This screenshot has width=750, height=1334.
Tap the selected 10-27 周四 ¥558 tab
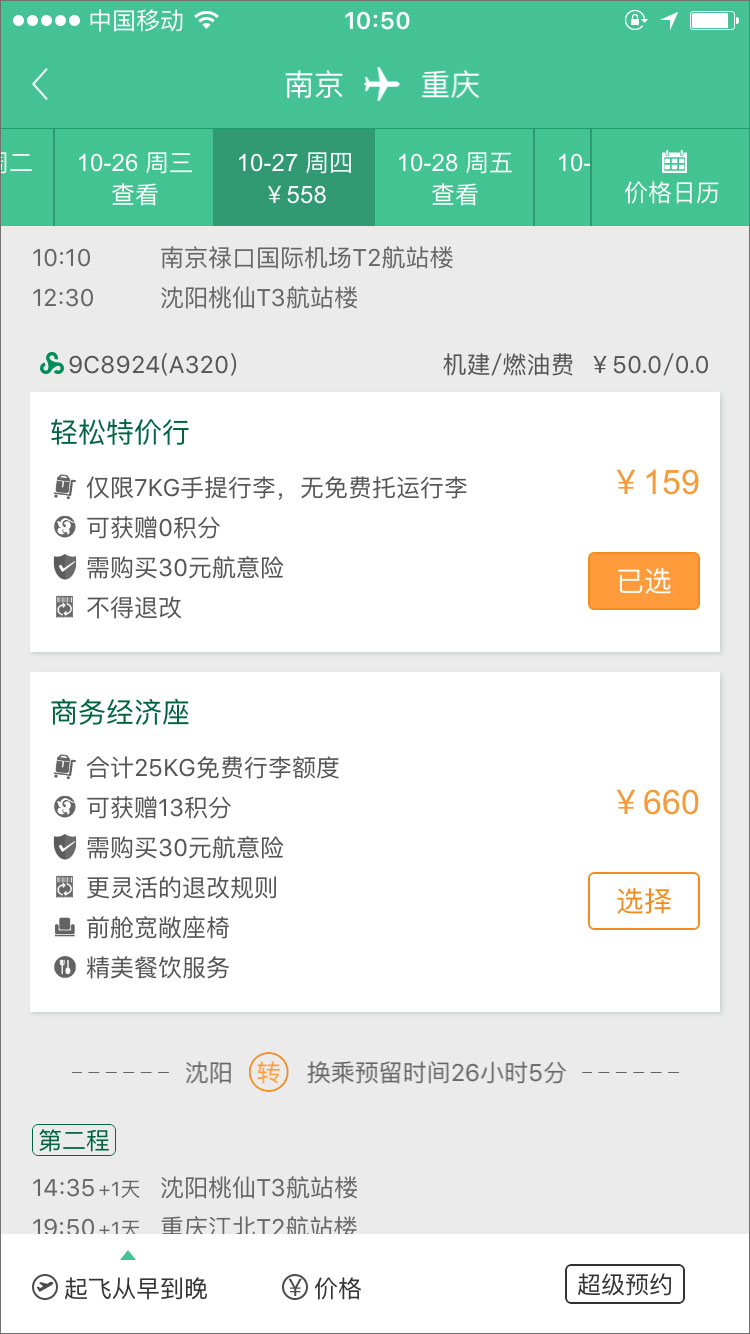pyautogui.click(x=294, y=178)
